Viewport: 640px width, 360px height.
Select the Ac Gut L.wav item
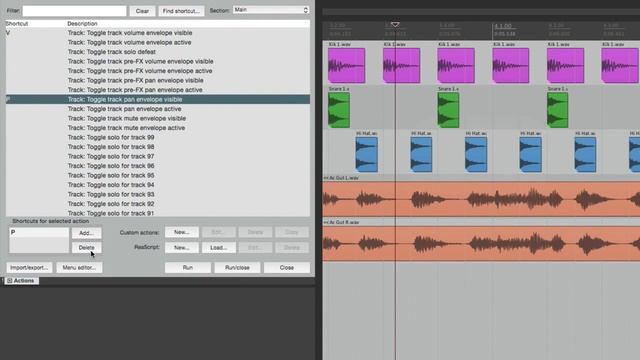point(481,199)
